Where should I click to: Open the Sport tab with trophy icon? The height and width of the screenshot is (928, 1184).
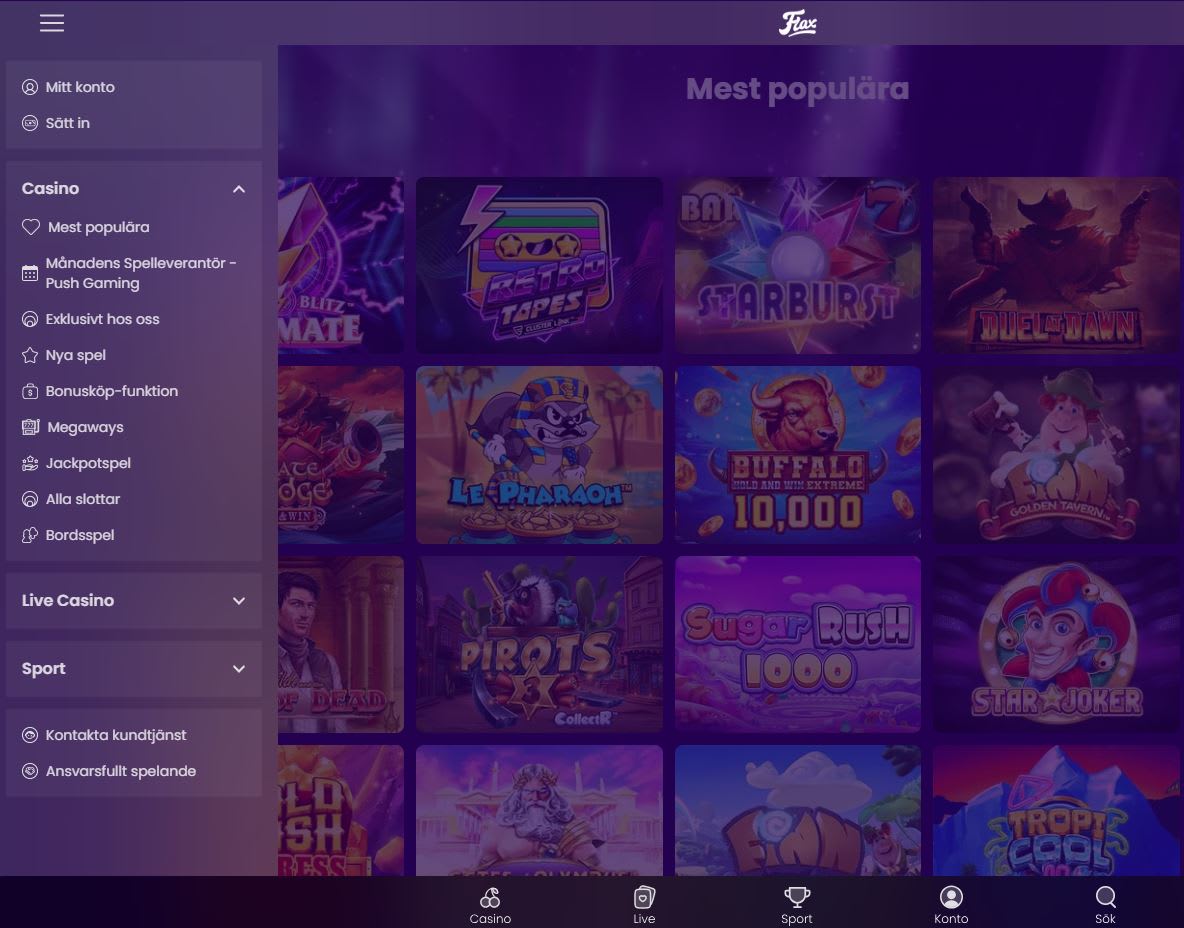797,905
